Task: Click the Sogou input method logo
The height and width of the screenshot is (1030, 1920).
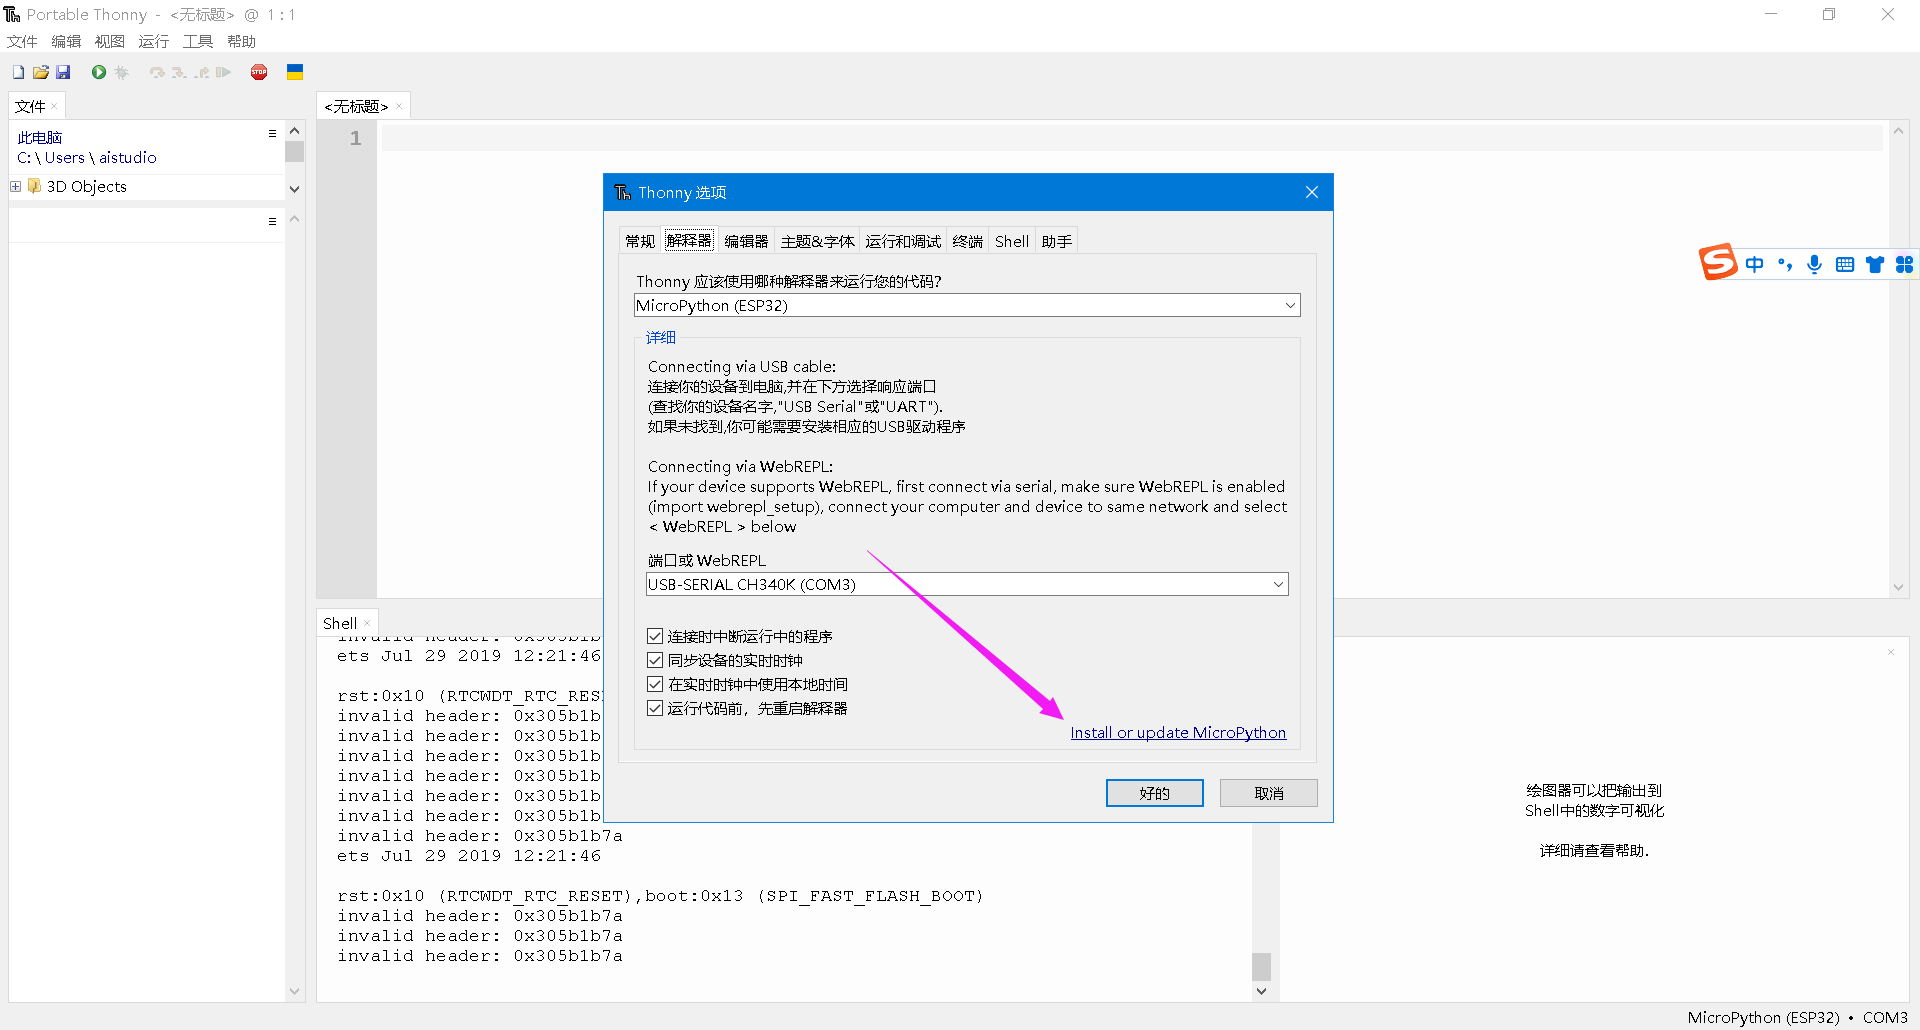Action: coord(1718,263)
